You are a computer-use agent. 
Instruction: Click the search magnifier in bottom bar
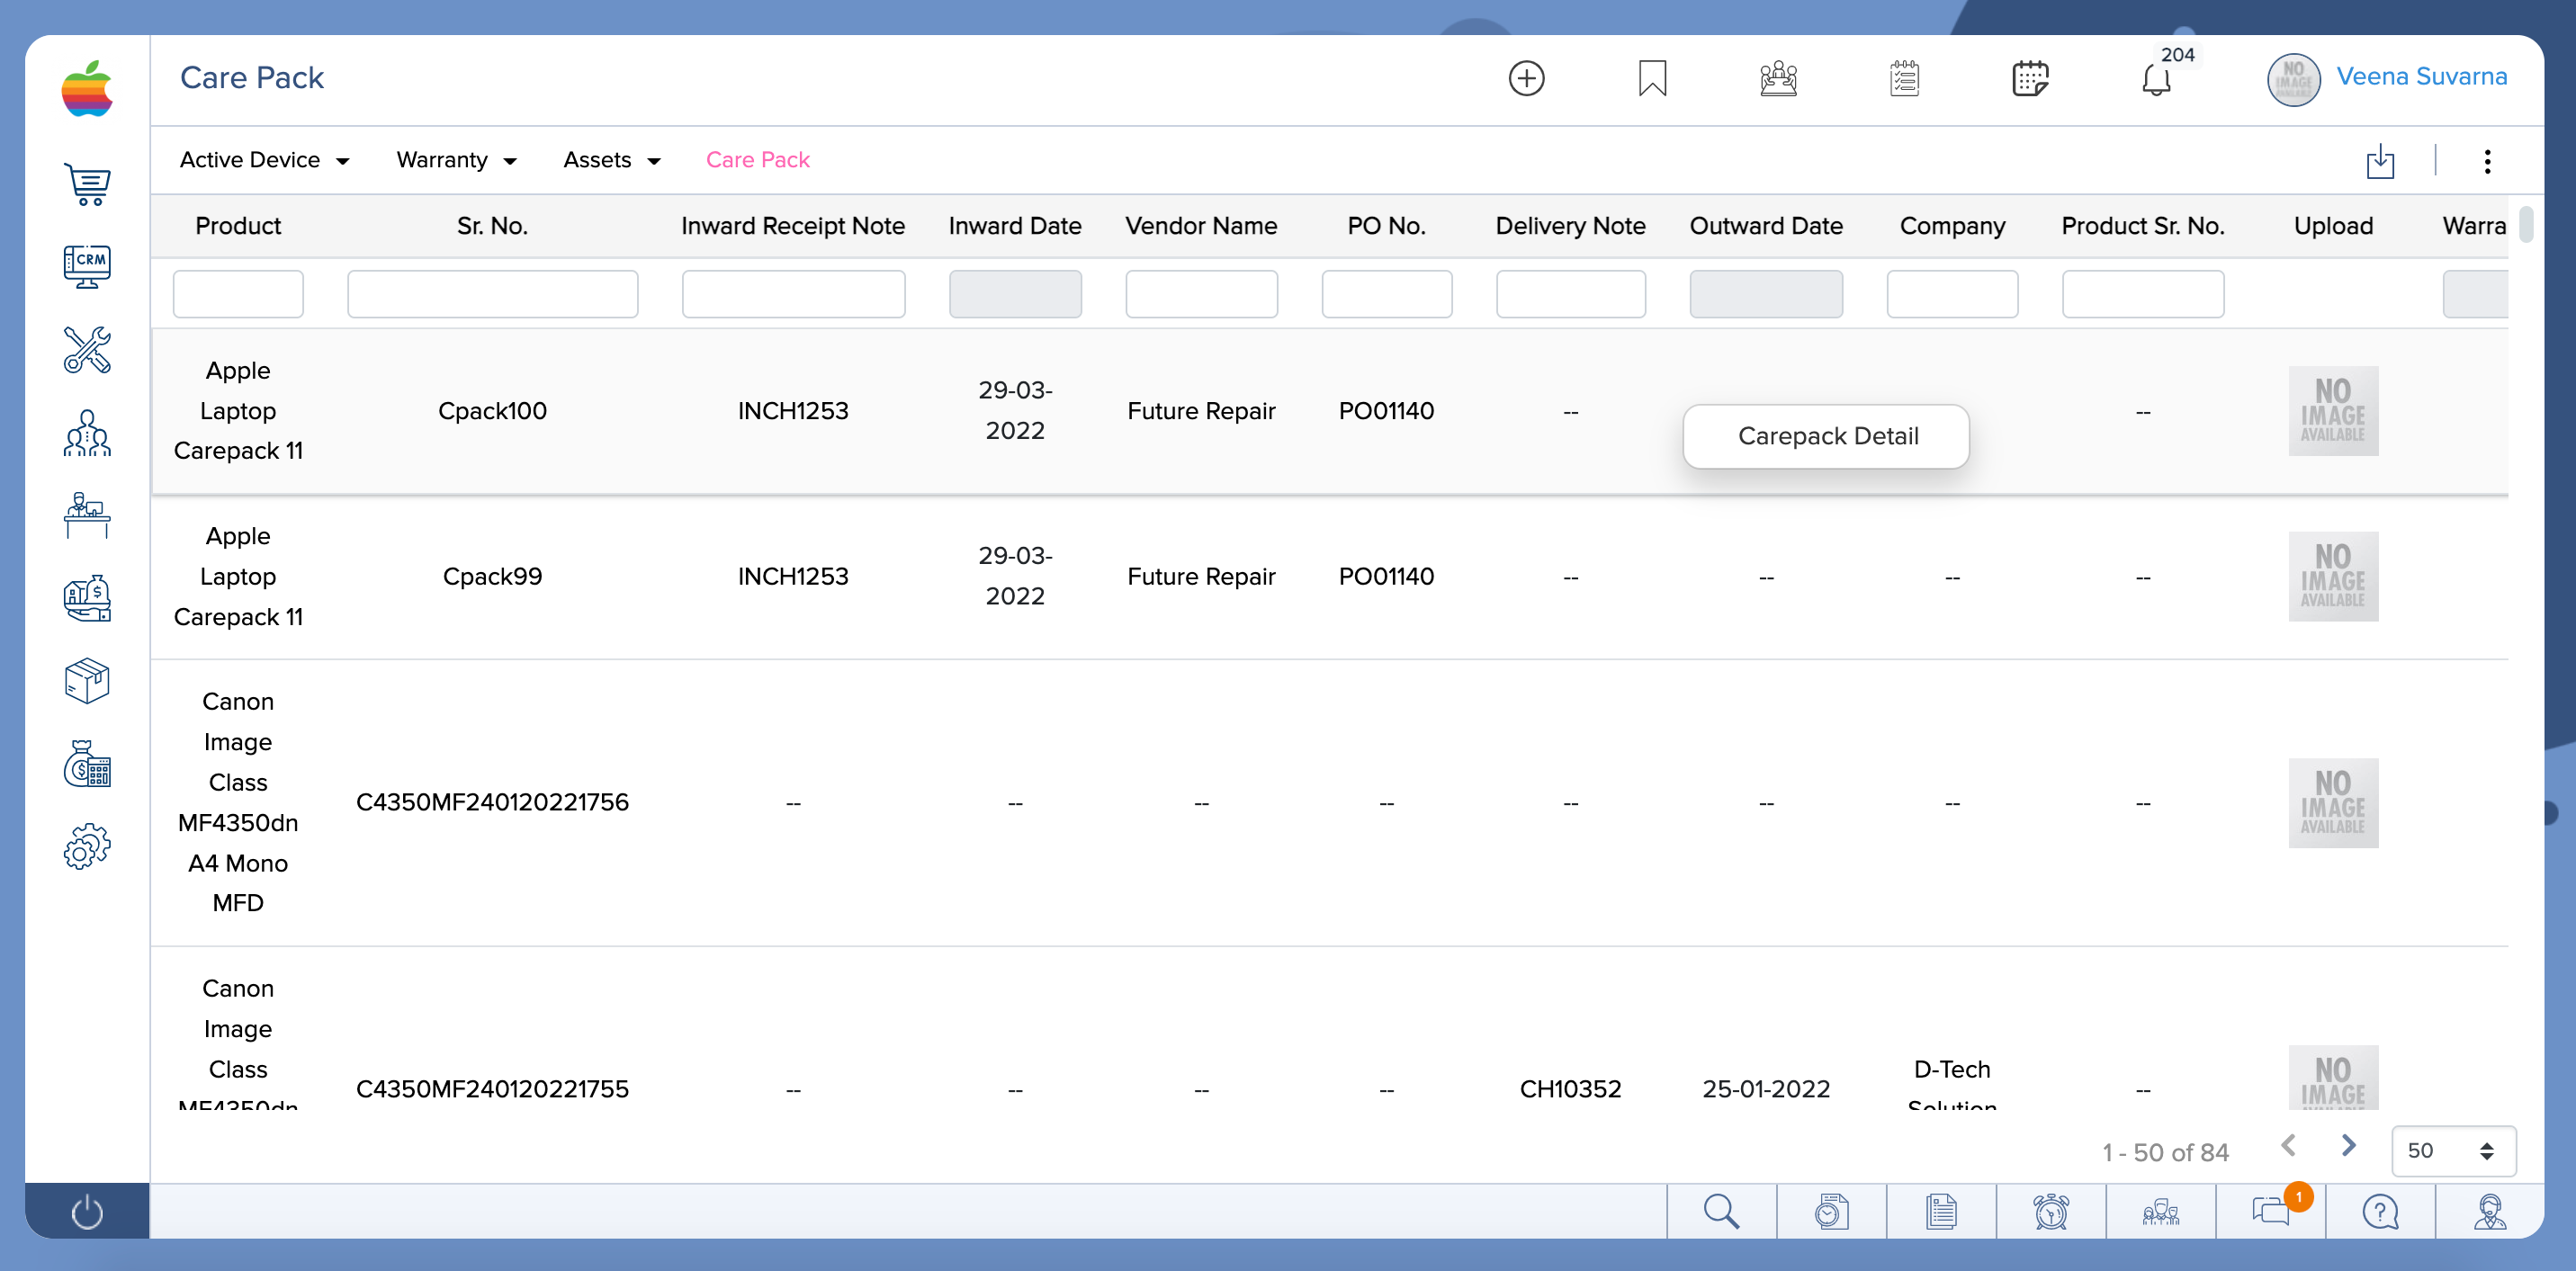1721,1211
